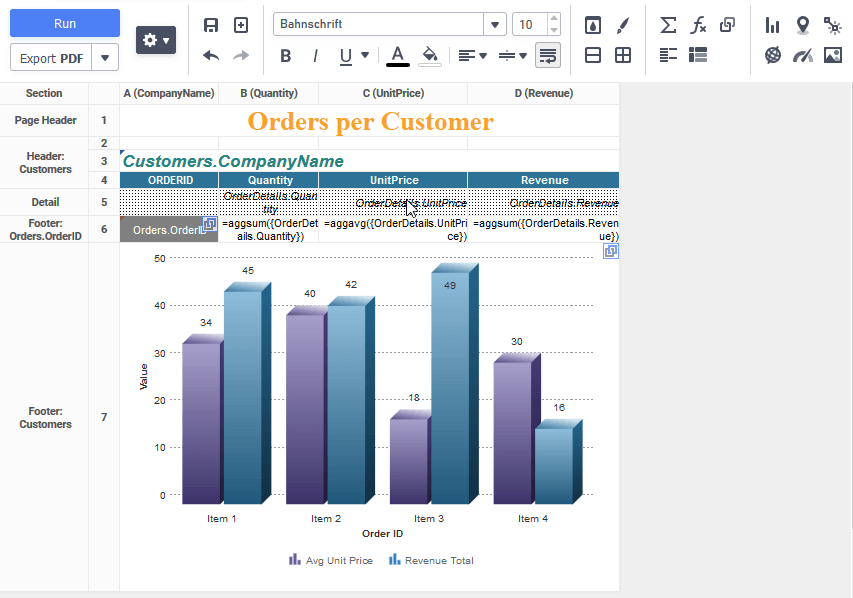Open conditional formatting droplet icon
This screenshot has width=853, height=598.
(593, 25)
